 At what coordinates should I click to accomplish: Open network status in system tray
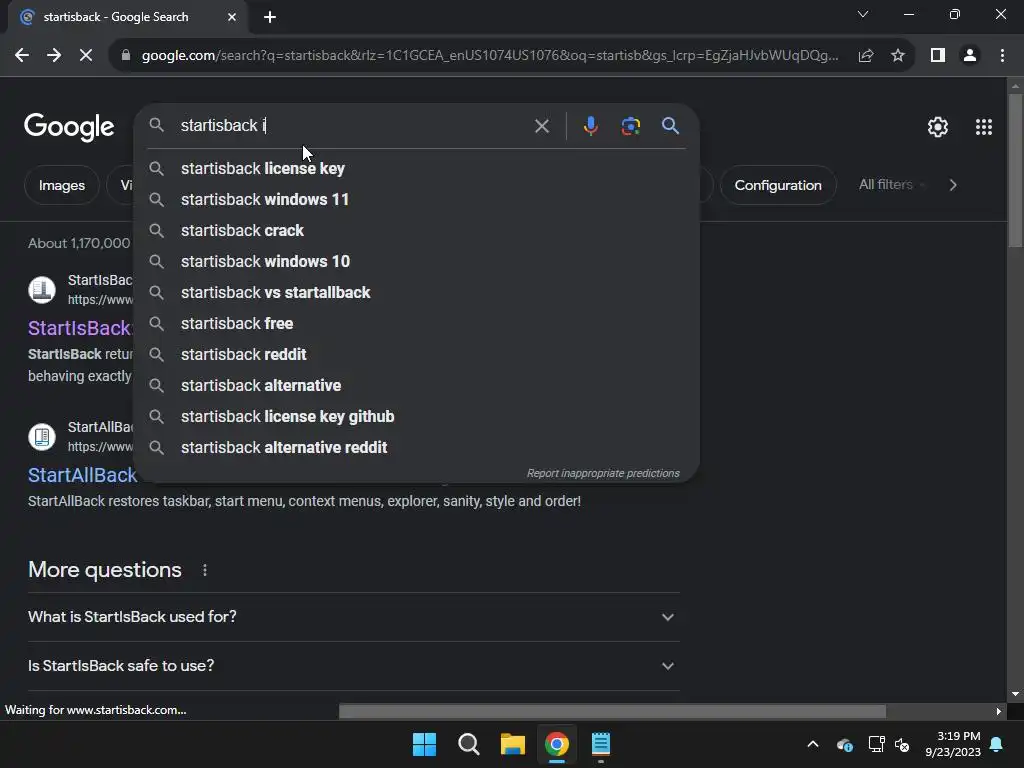point(876,744)
